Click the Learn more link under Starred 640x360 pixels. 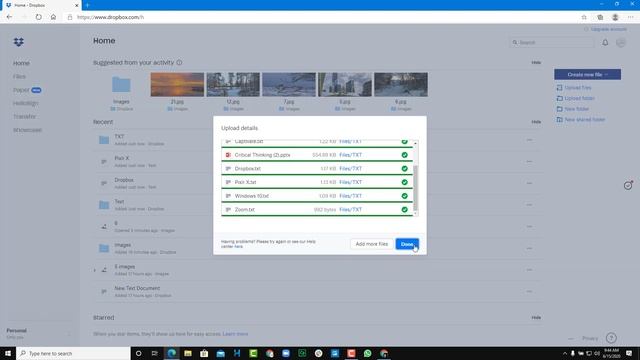(x=236, y=334)
